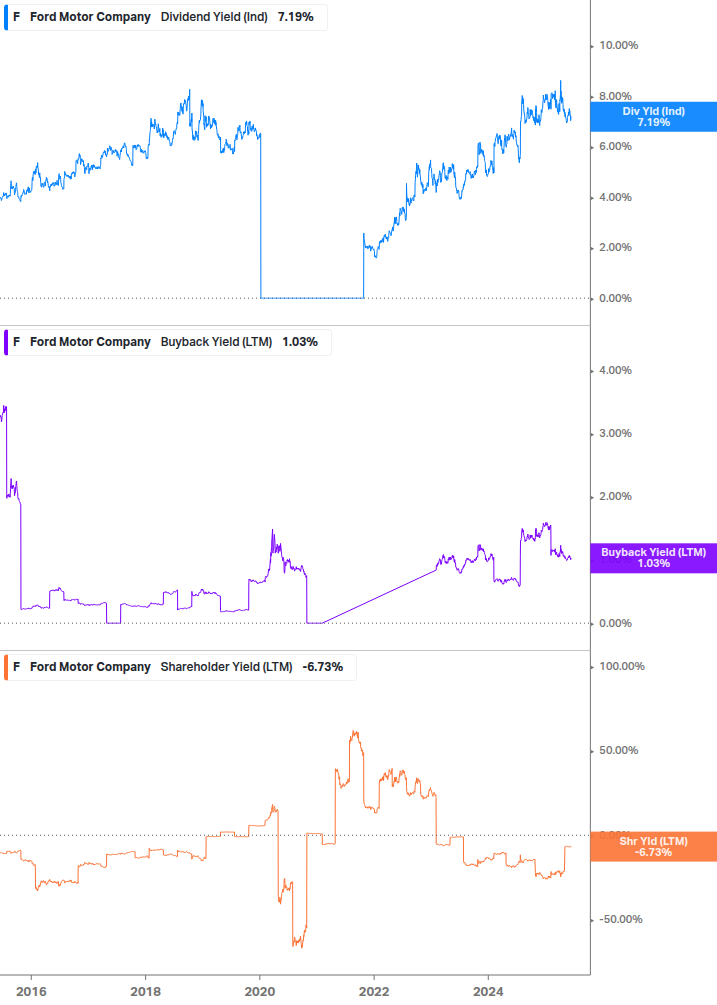The width and height of the screenshot is (717, 1005).
Task: Click the blue Div Yld (Ind) 7.19% price tag
Action: [654, 117]
